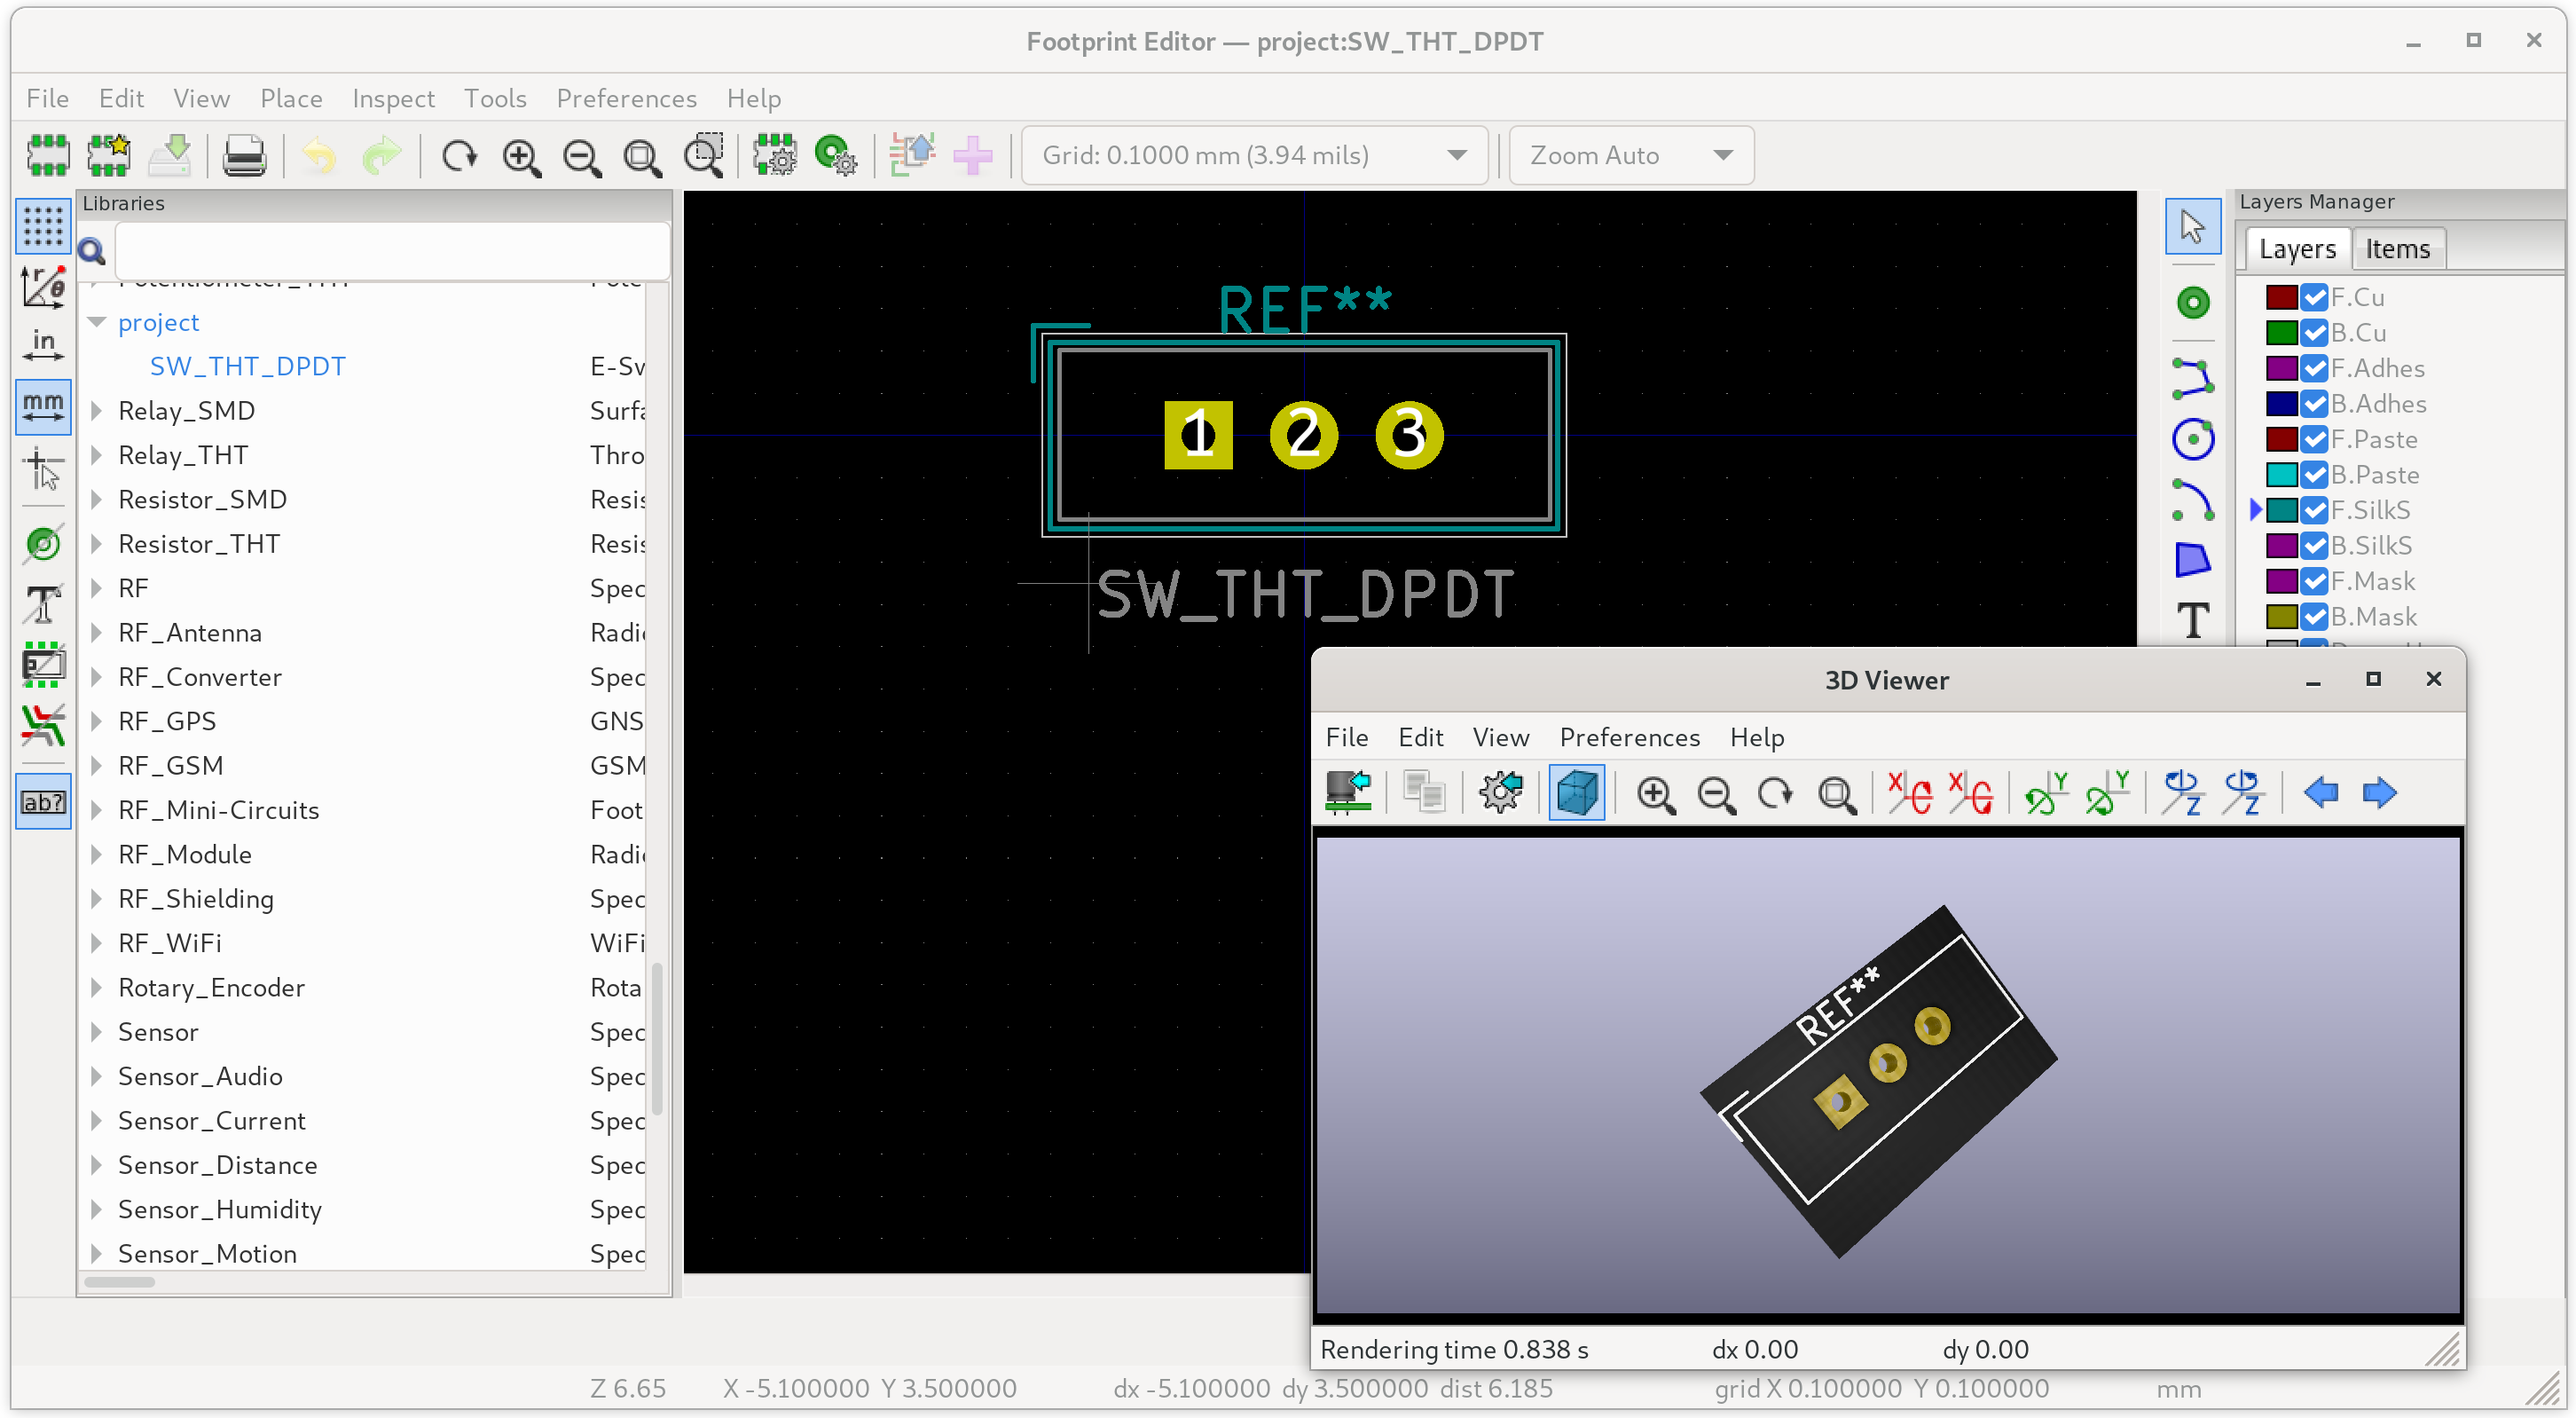Expand the Relay_SMD library

pyautogui.click(x=97, y=411)
